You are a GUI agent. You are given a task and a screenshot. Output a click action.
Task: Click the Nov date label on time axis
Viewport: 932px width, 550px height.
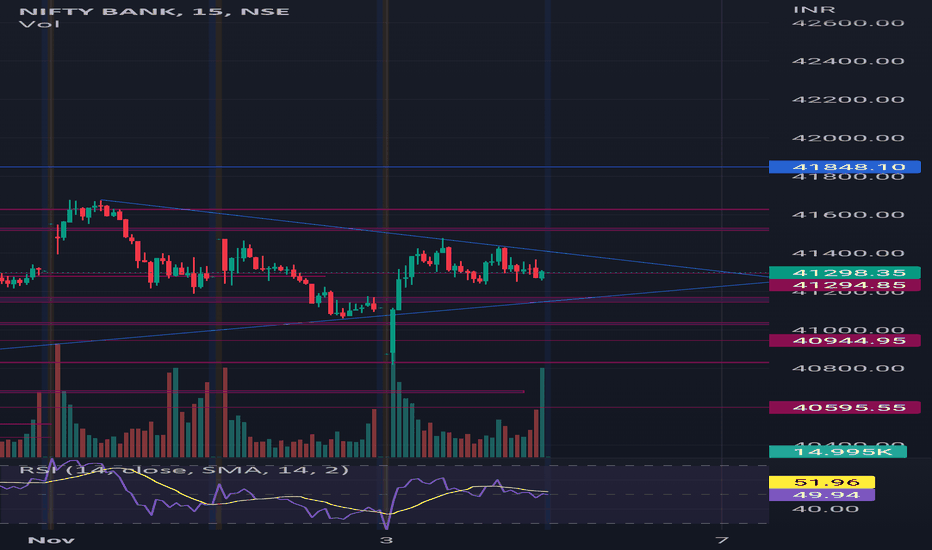(x=51, y=540)
